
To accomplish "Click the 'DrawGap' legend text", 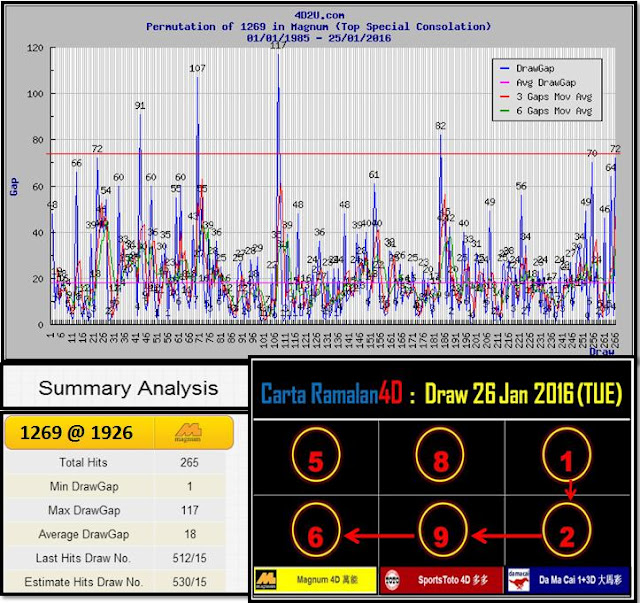I will (535, 69).
